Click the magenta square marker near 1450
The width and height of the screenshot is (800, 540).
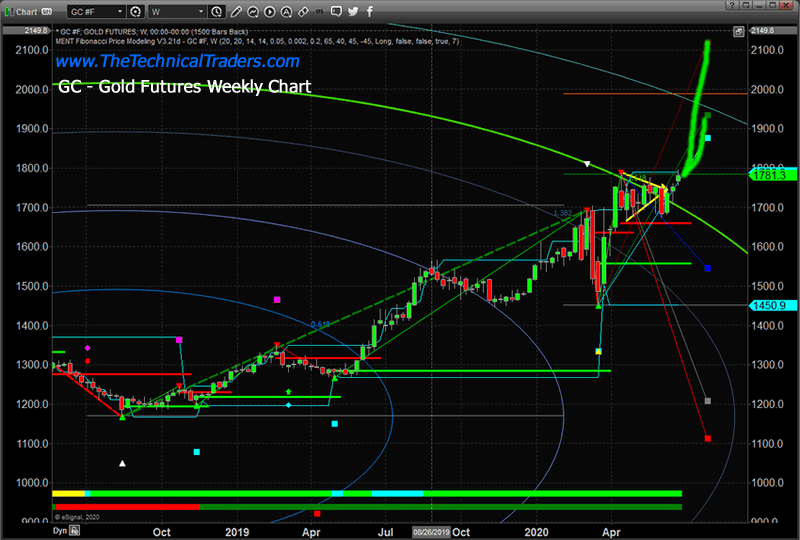point(277,300)
